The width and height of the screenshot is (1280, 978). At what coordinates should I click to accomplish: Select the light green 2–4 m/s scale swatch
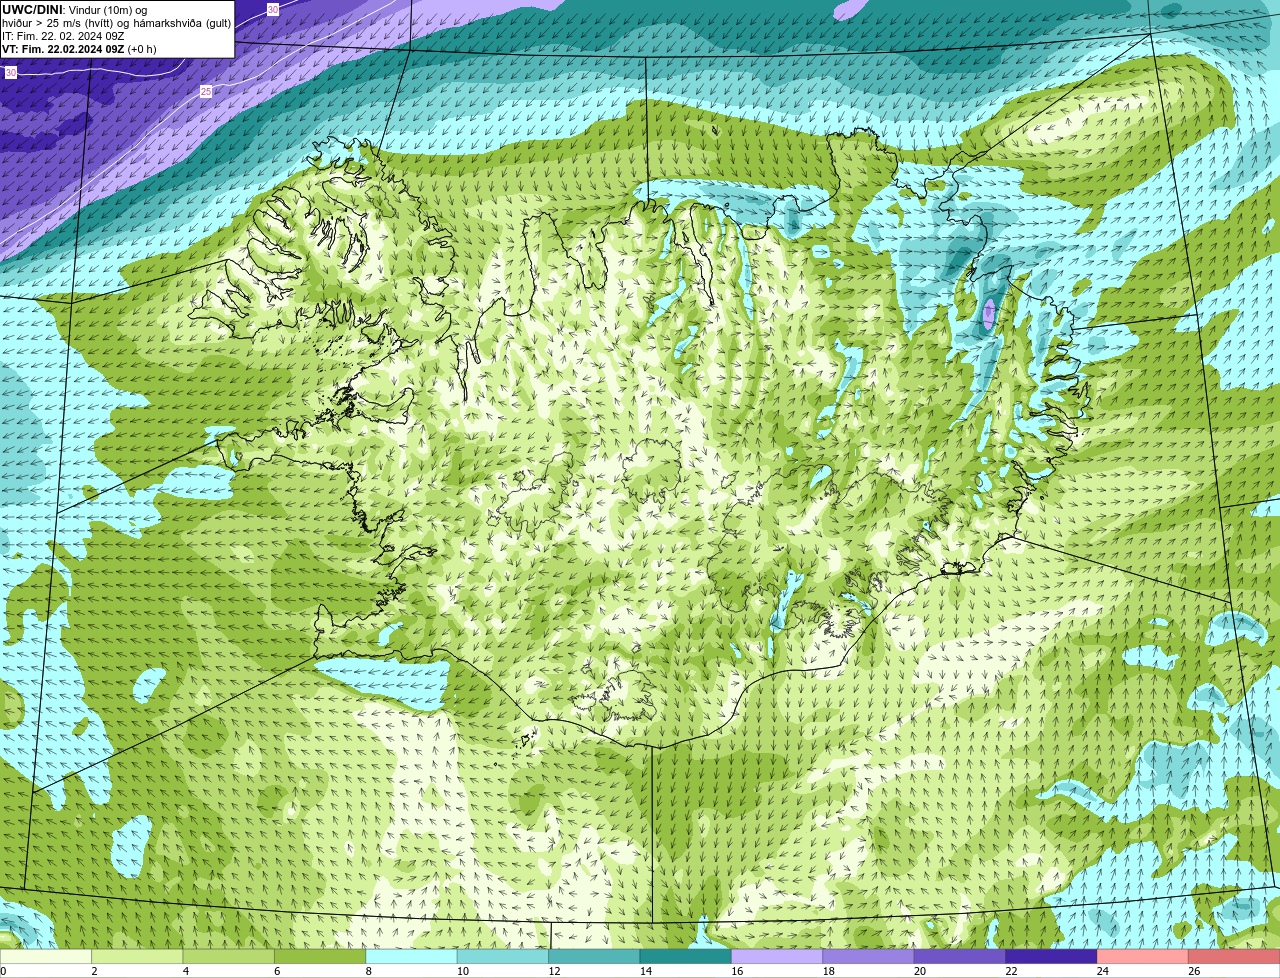(137, 957)
